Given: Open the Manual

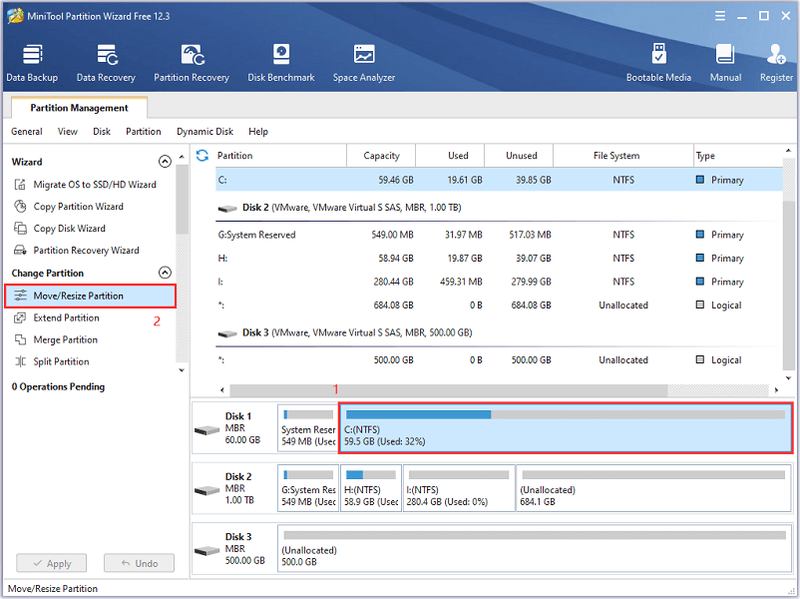Looking at the screenshot, I should tap(726, 63).
